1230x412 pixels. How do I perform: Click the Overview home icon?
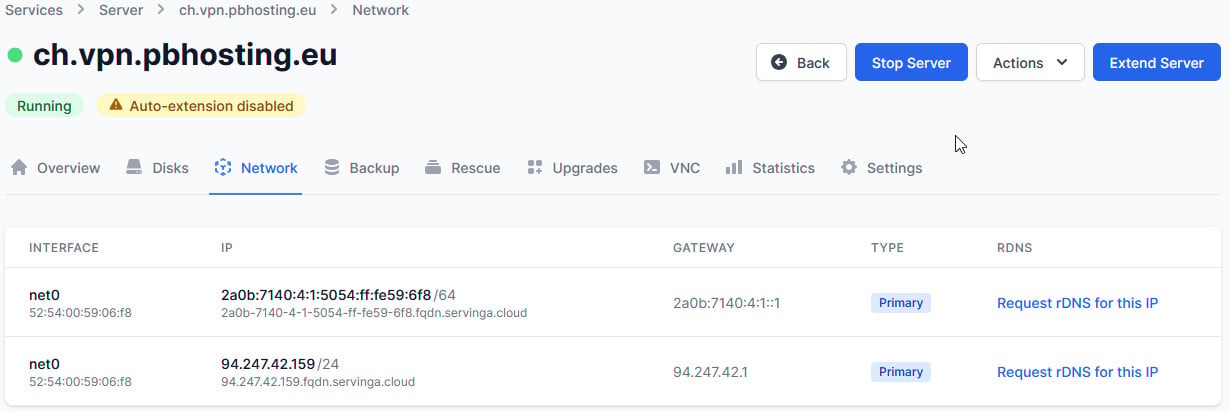(19, 168)
